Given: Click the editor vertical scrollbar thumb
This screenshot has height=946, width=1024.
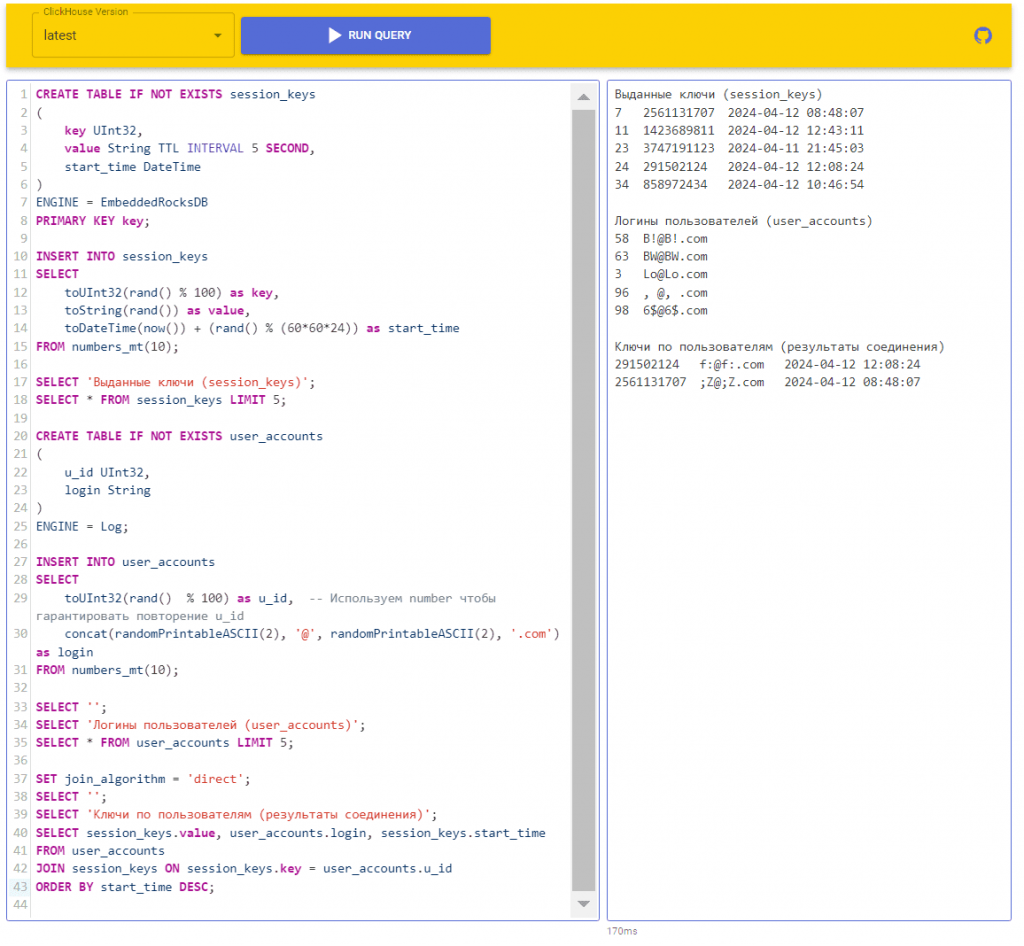Looking at the screenshot, I should (583, 500).
